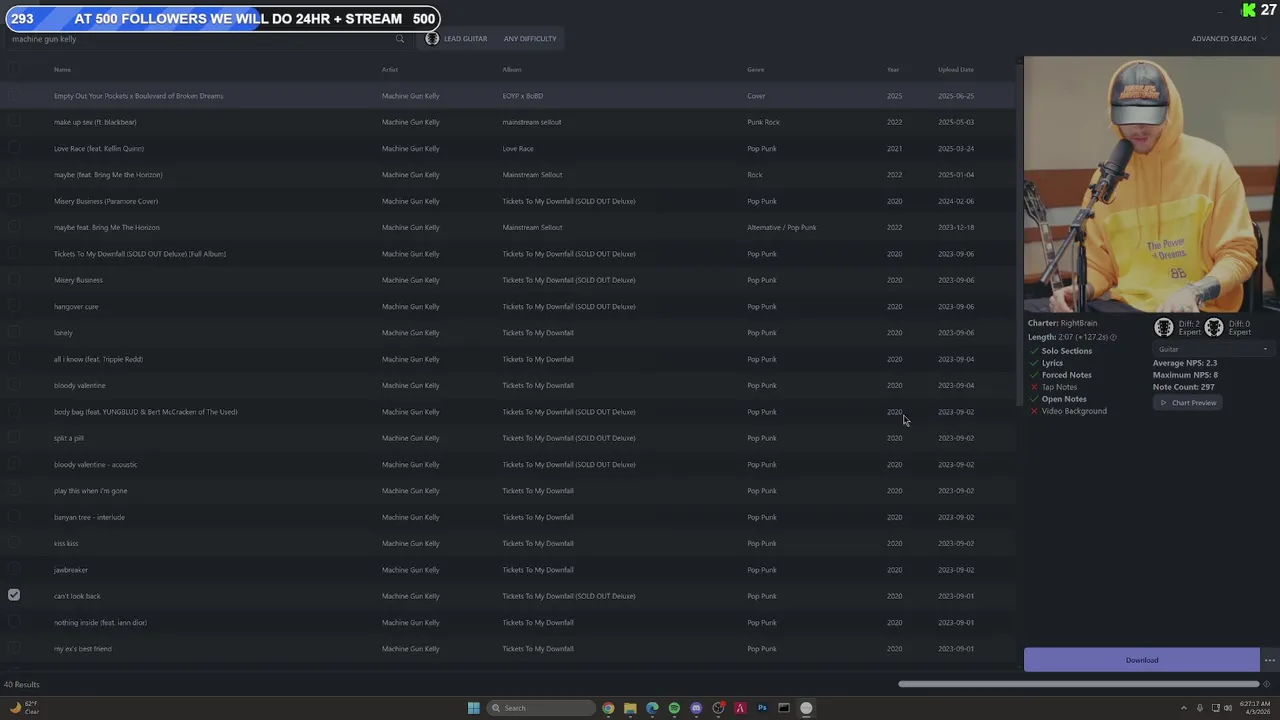Open the weather widget in taskbar

pos(23,708)
